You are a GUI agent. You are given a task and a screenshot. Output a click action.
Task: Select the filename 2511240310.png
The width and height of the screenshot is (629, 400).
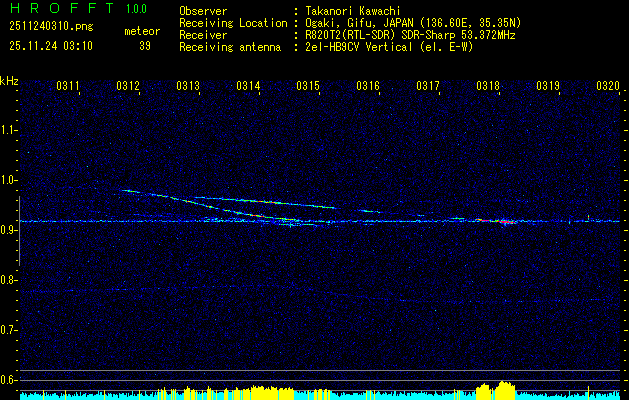[51, 27]
